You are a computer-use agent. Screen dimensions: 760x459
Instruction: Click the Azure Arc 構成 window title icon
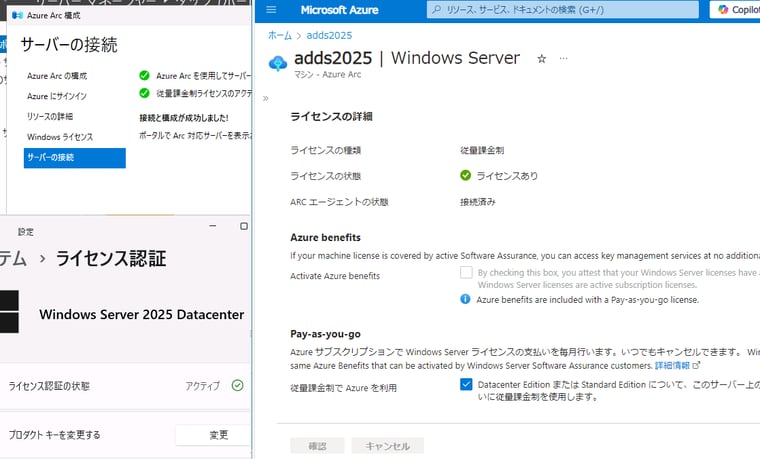[x=17, y=16]
